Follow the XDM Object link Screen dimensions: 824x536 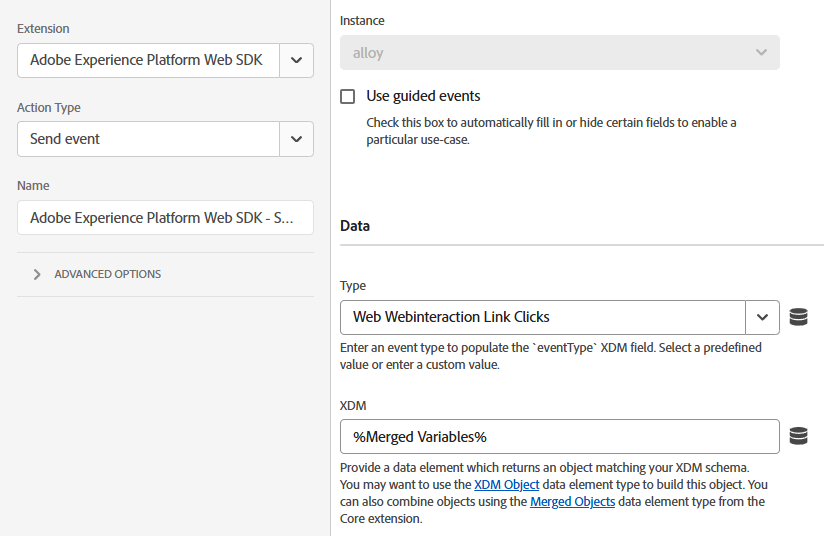507,485
